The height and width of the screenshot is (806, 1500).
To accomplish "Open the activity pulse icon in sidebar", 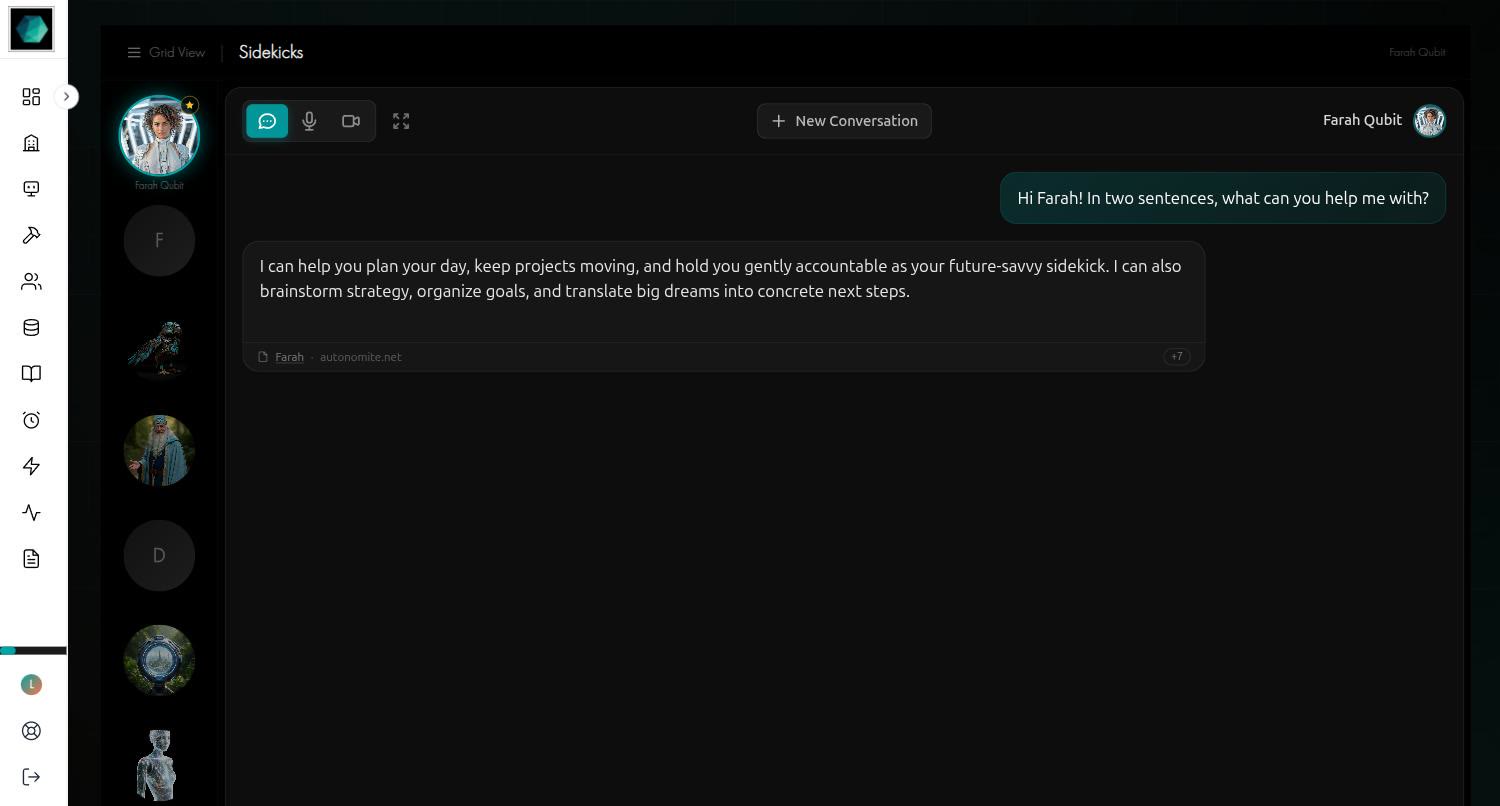I will point(31,513).
